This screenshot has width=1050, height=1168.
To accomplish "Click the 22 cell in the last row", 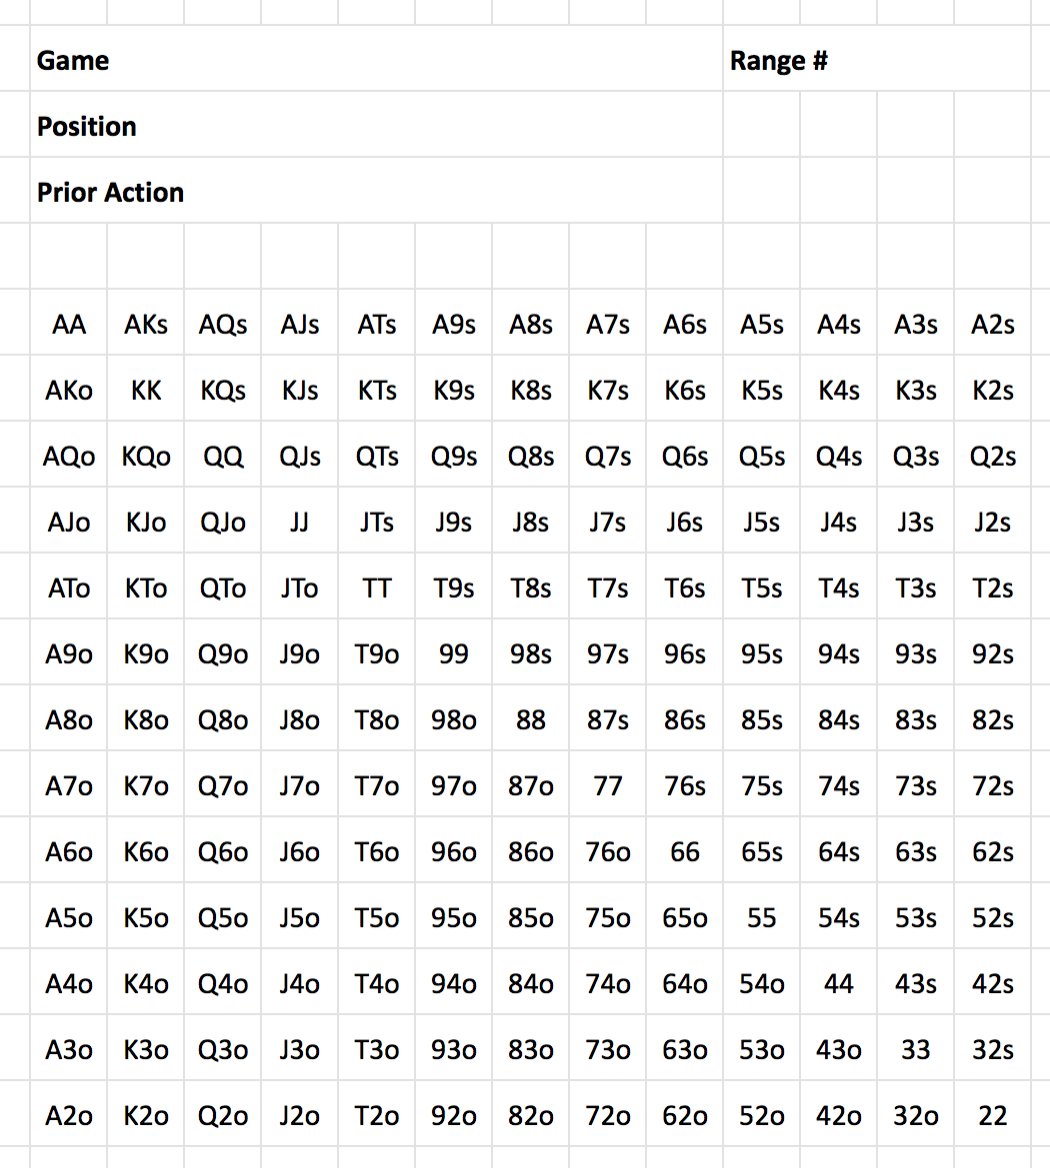I will 993,1116.
